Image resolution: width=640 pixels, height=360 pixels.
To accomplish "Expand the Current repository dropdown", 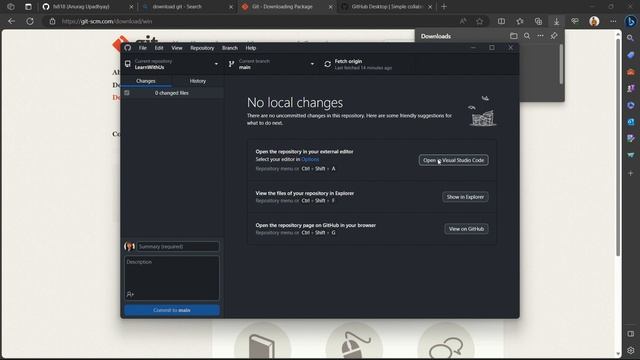I will point(172,64).
